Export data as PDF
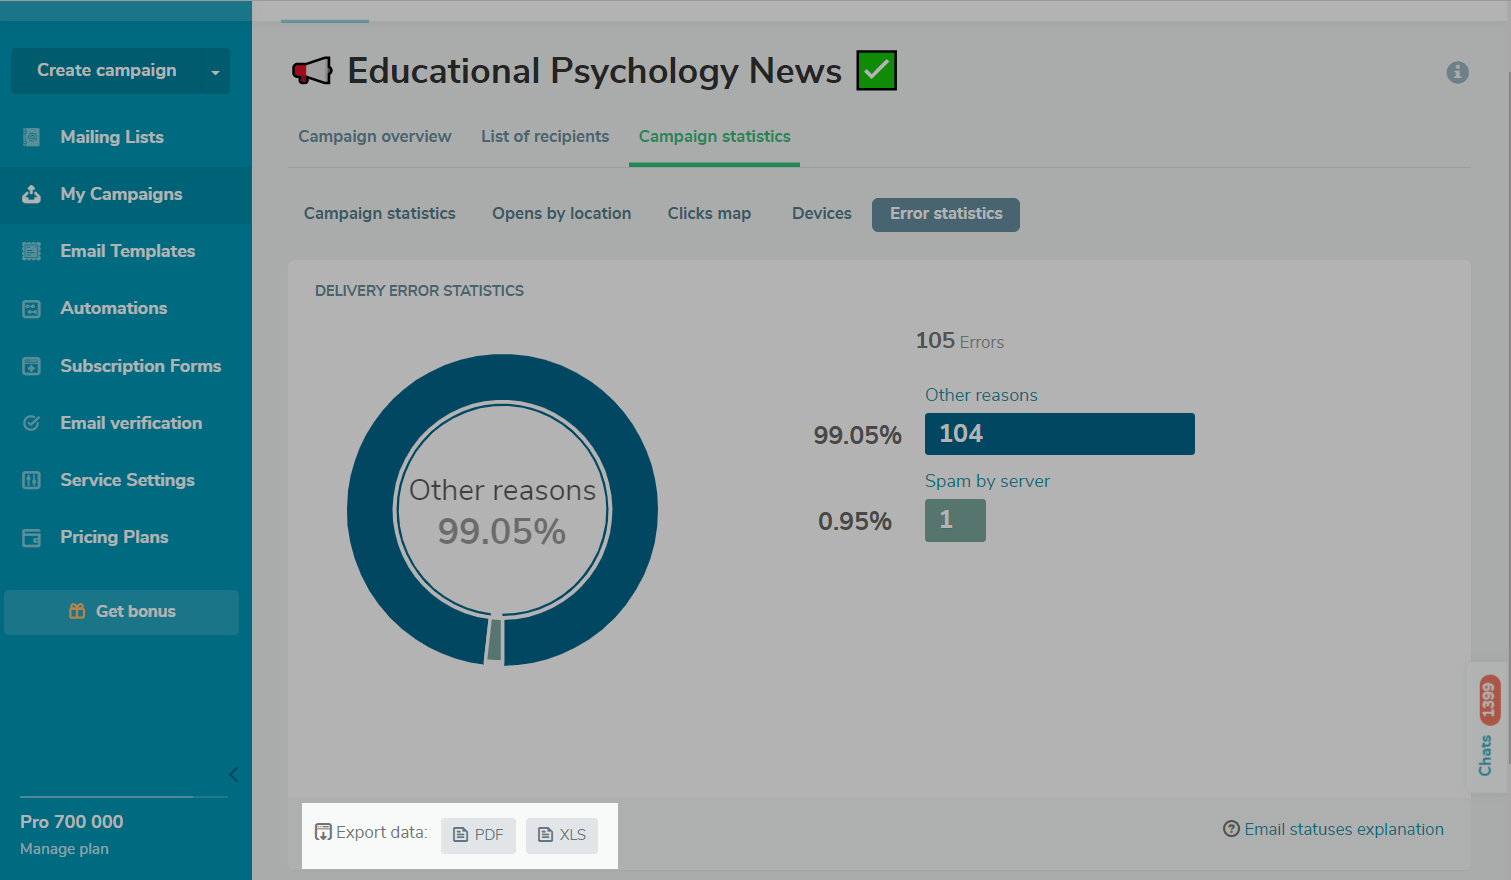Viewport: 1511px width, 880px height. (478, 835)
